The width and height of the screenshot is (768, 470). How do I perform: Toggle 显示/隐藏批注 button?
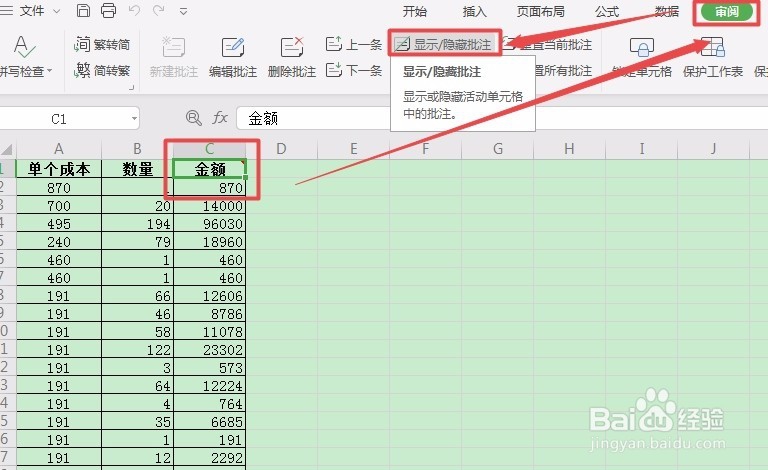[x=445, y=45]
